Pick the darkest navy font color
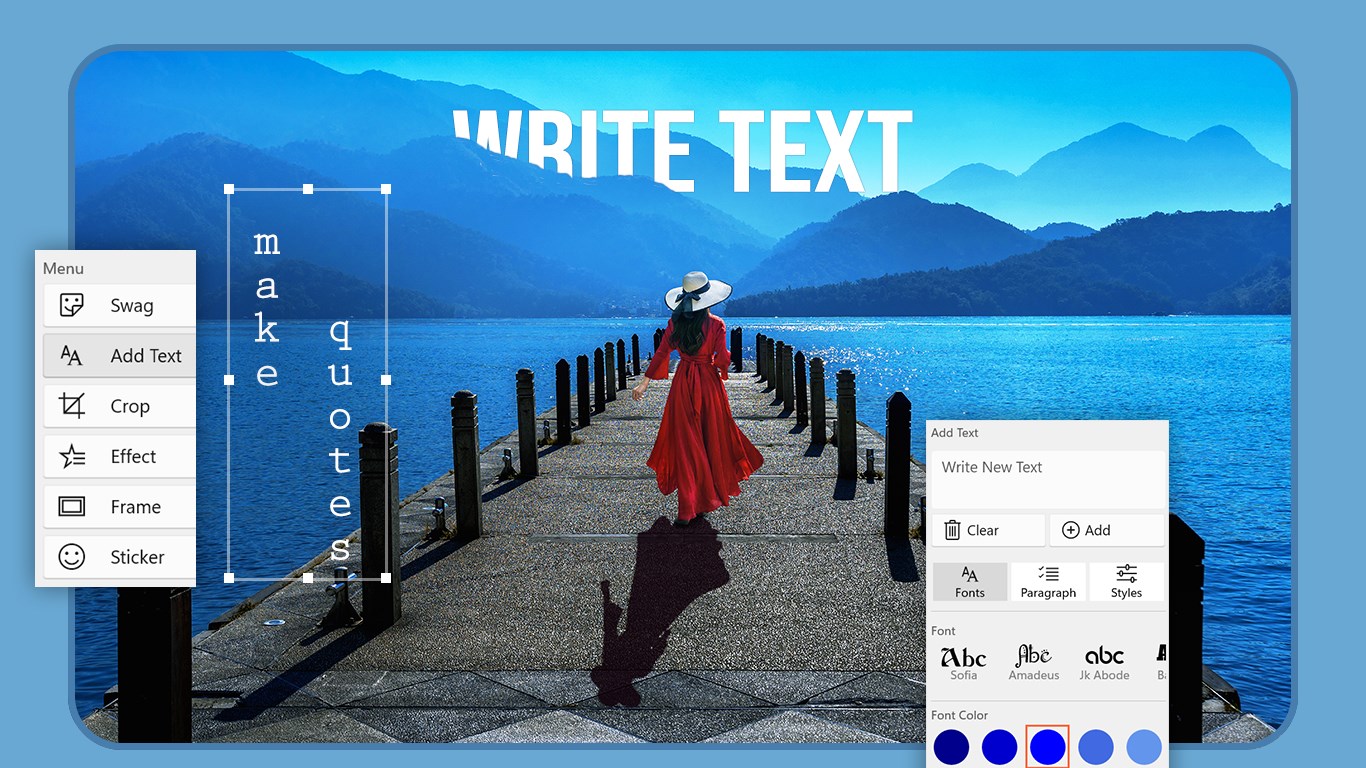 (x=951, y=747)
